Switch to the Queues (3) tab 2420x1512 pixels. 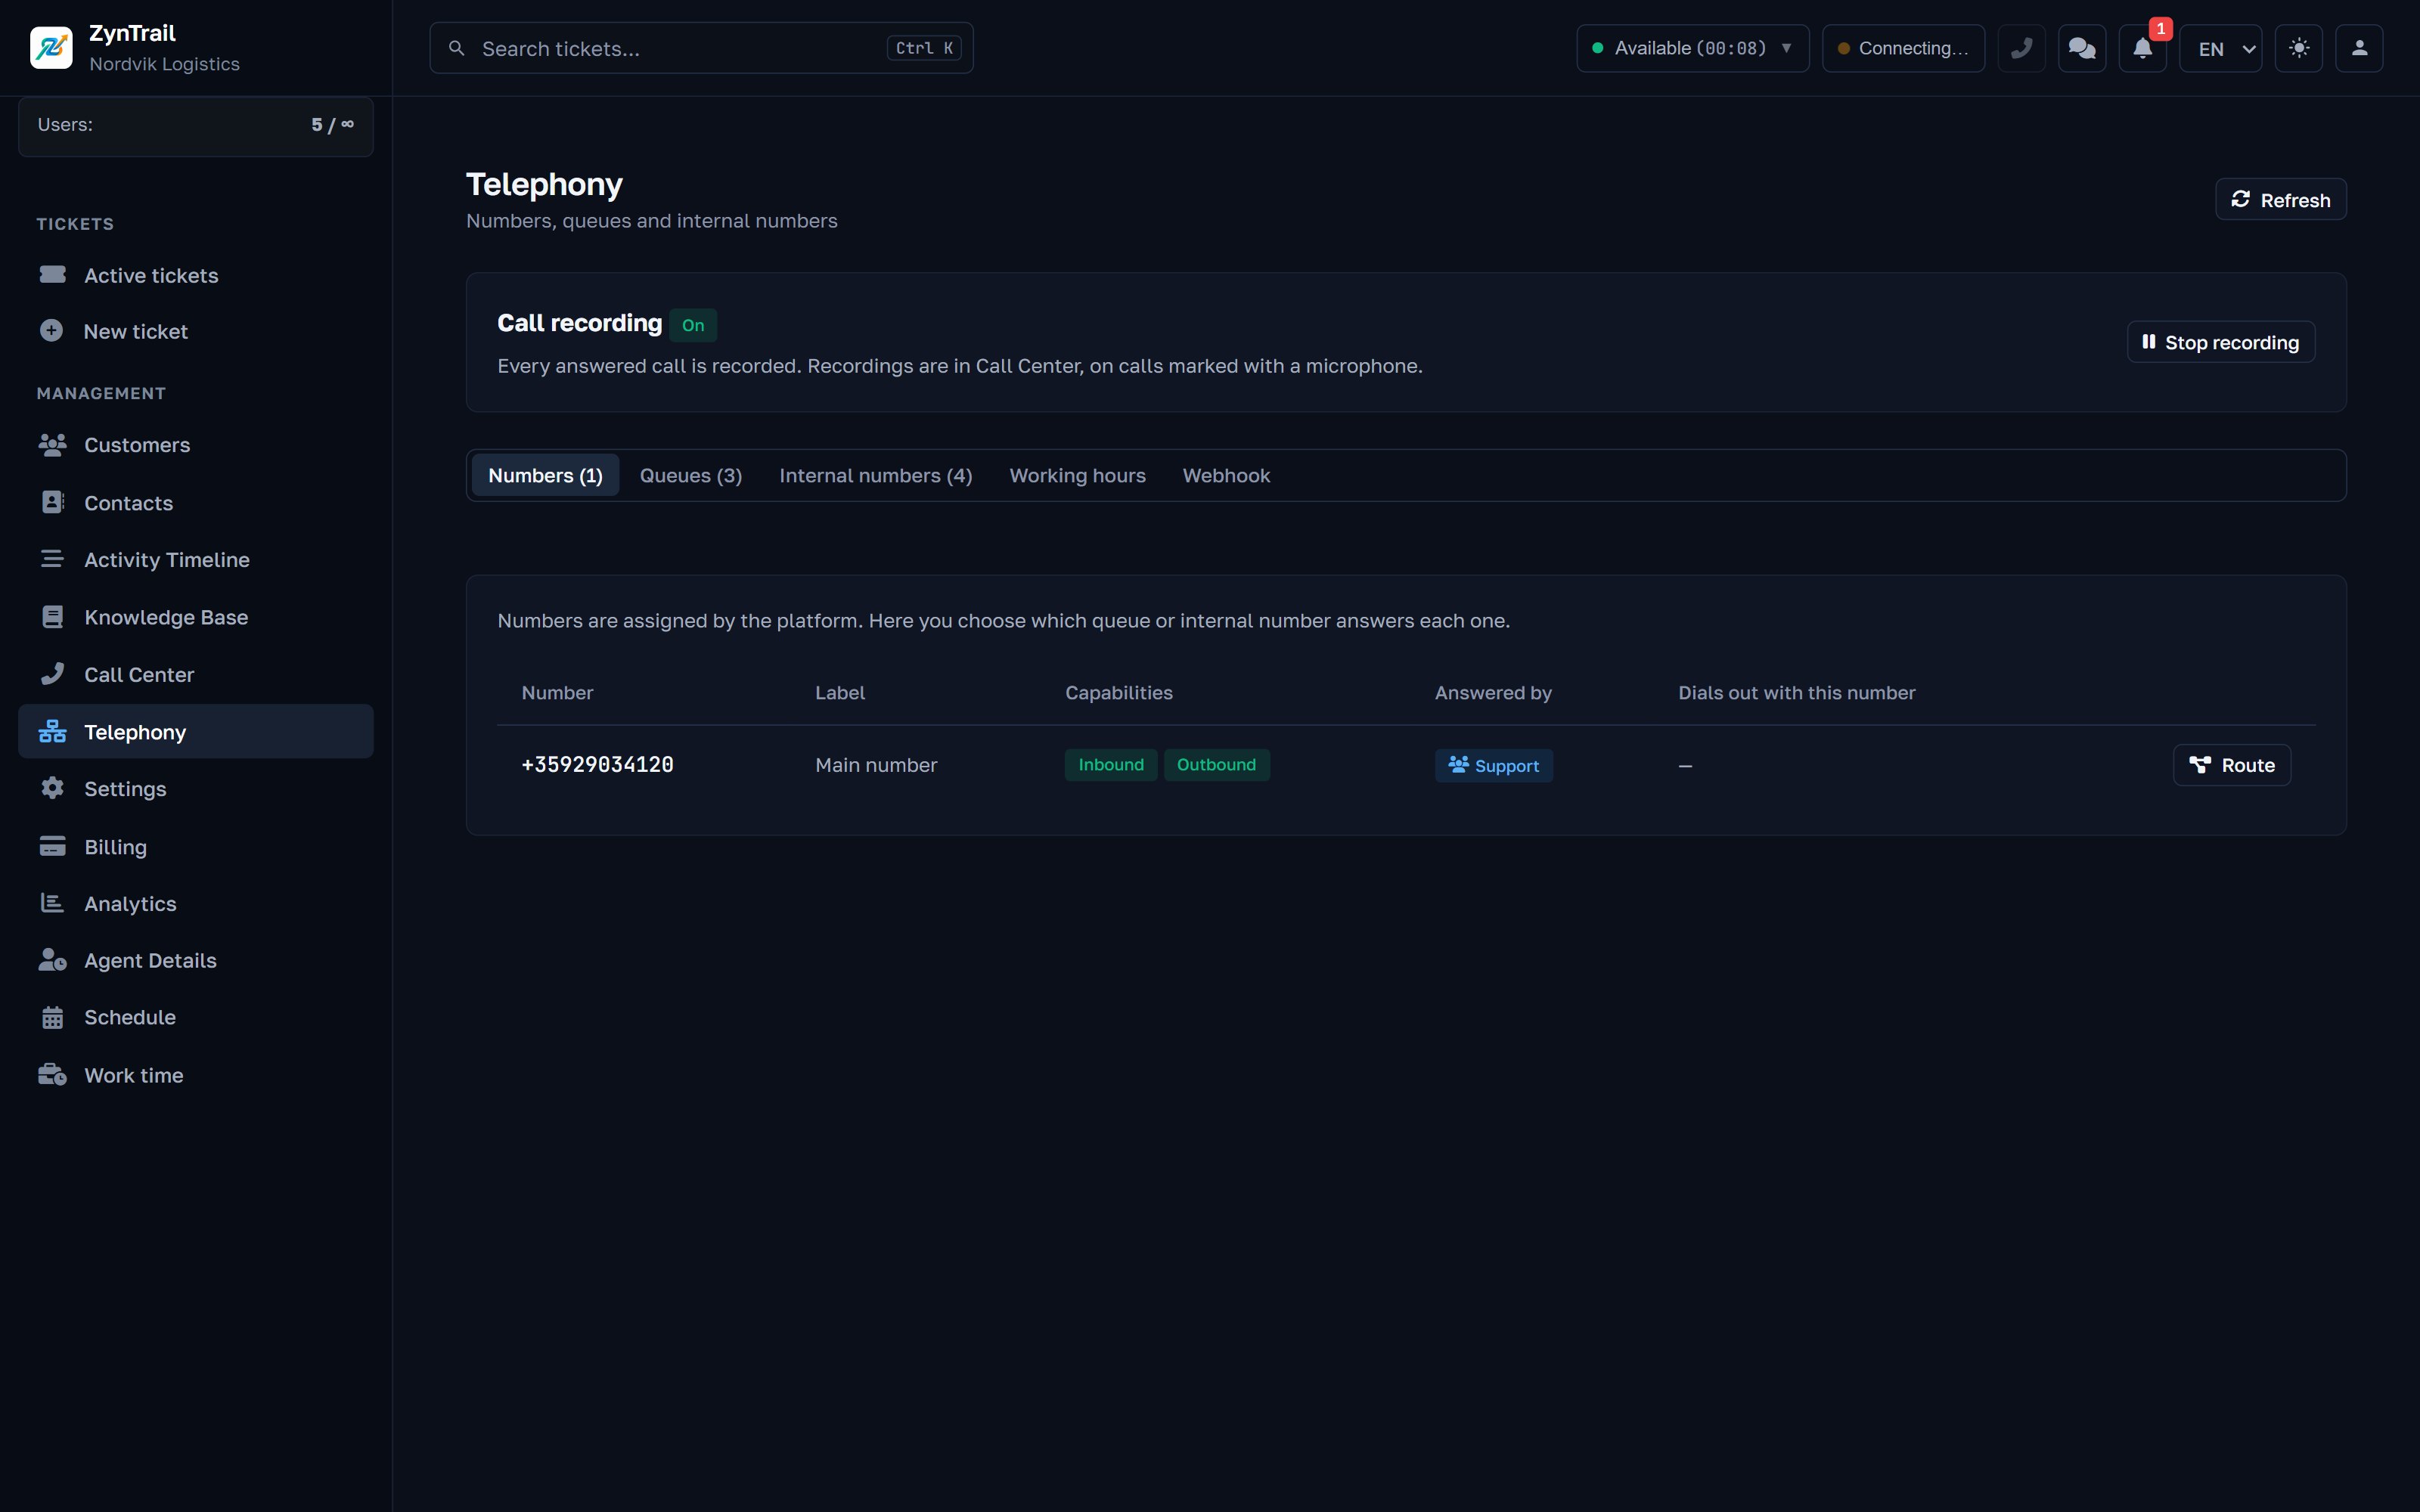tap(691, 475)
